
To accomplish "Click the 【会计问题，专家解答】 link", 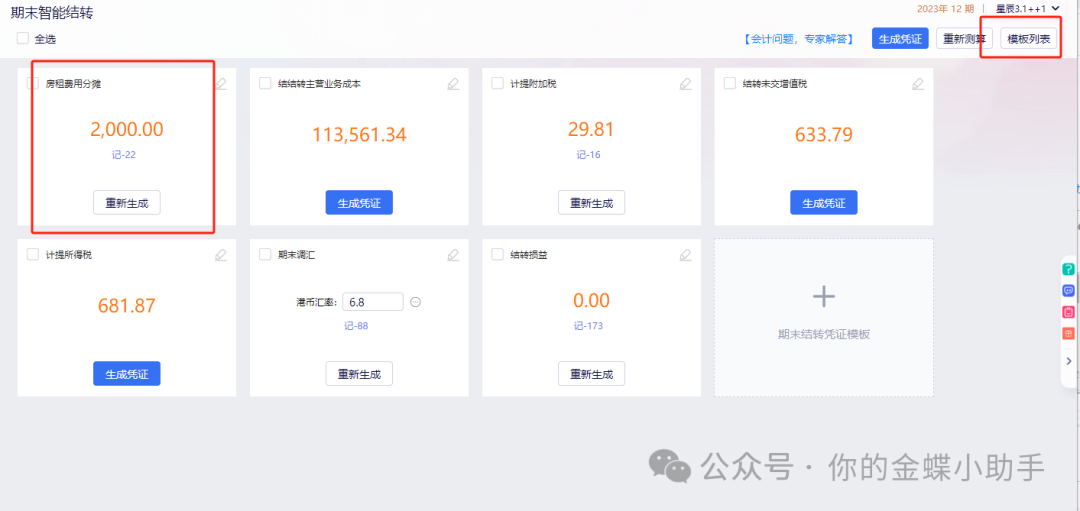I will [798, 39].
